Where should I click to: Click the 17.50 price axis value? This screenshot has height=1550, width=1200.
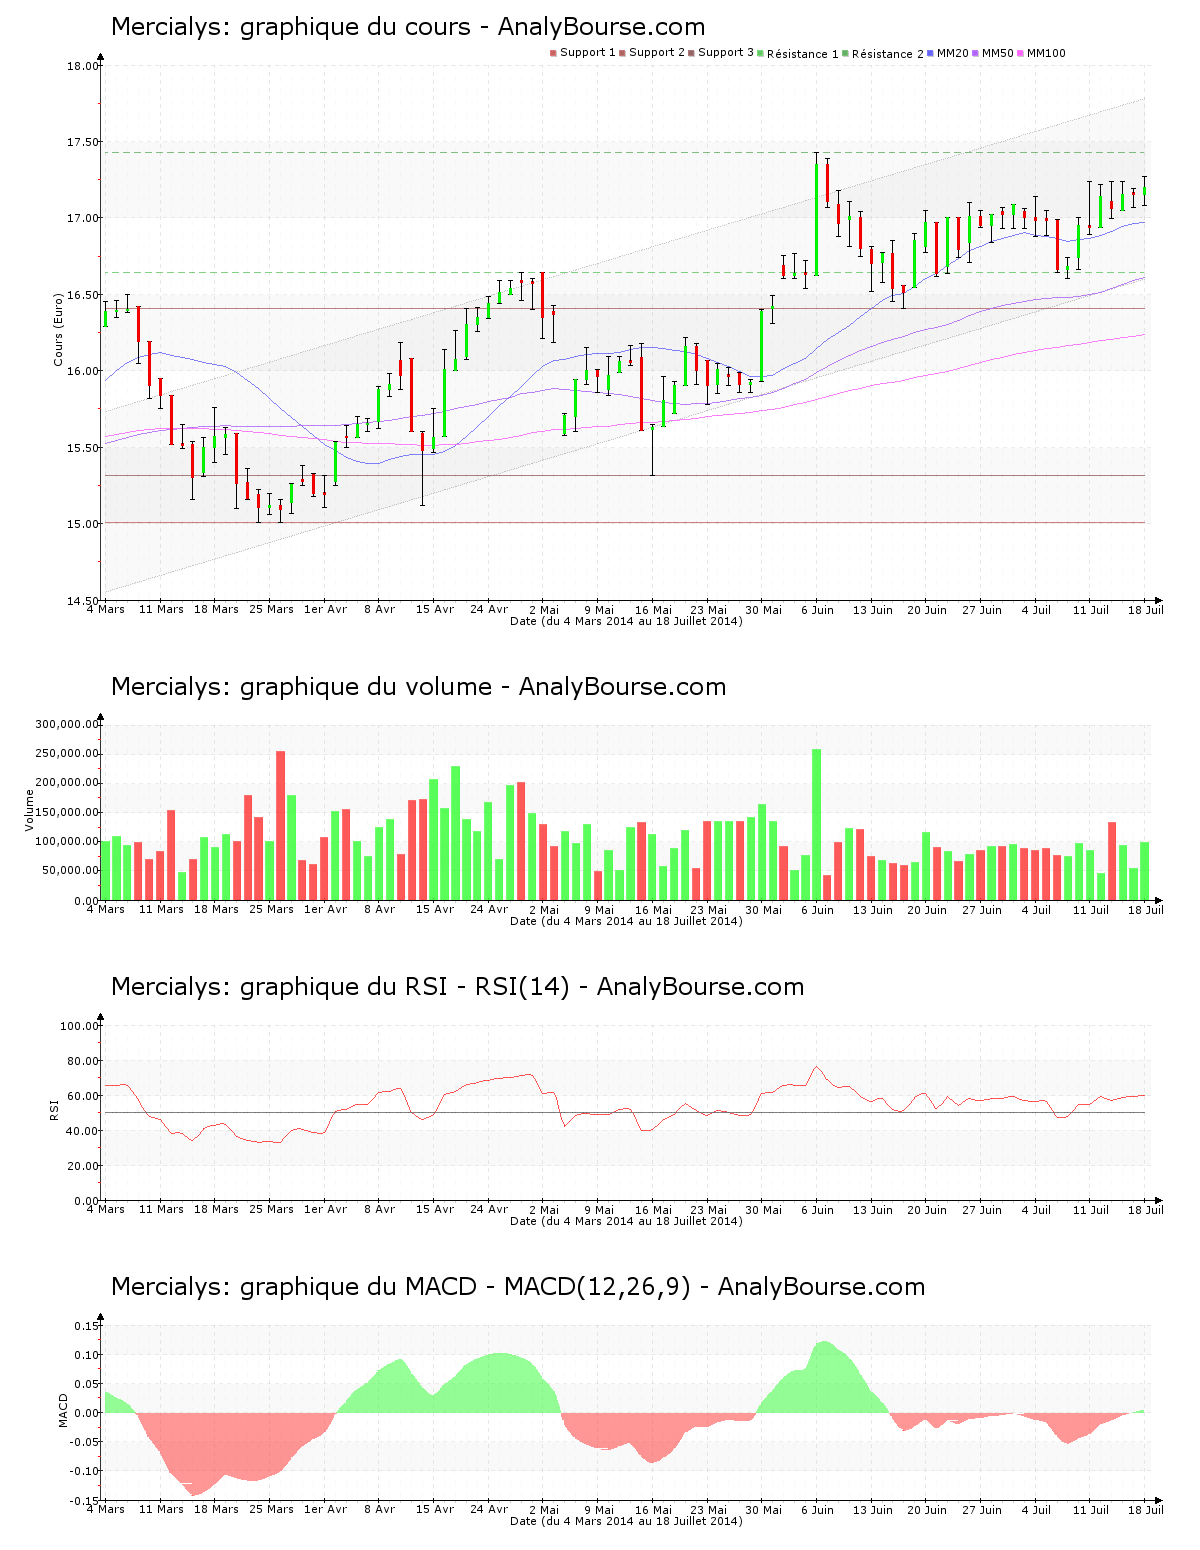coord(83,142)
